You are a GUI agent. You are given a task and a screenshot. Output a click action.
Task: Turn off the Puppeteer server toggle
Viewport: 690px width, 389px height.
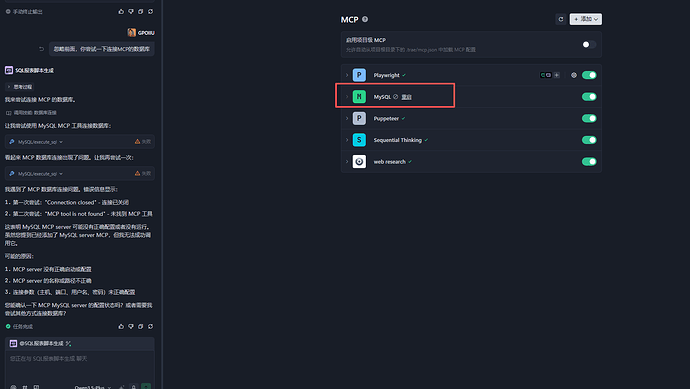(x=589, y=118)
